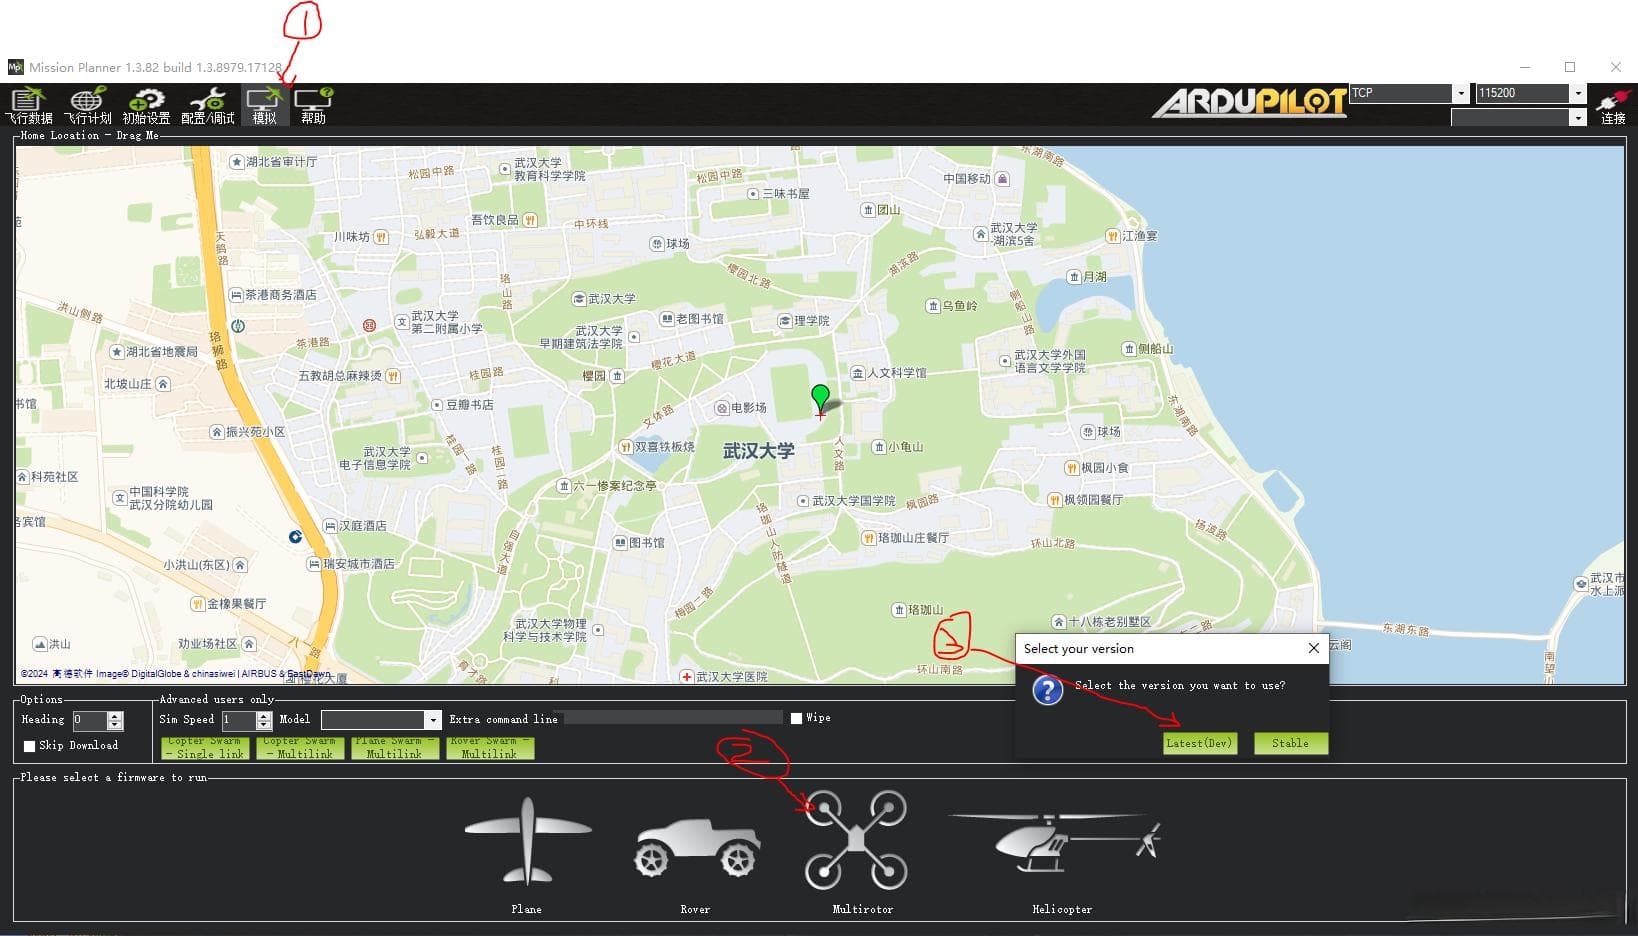1638x936 pixels.
Task: Click the 电影场 map label
Action: pyautogui.click(x=748, y=408)
